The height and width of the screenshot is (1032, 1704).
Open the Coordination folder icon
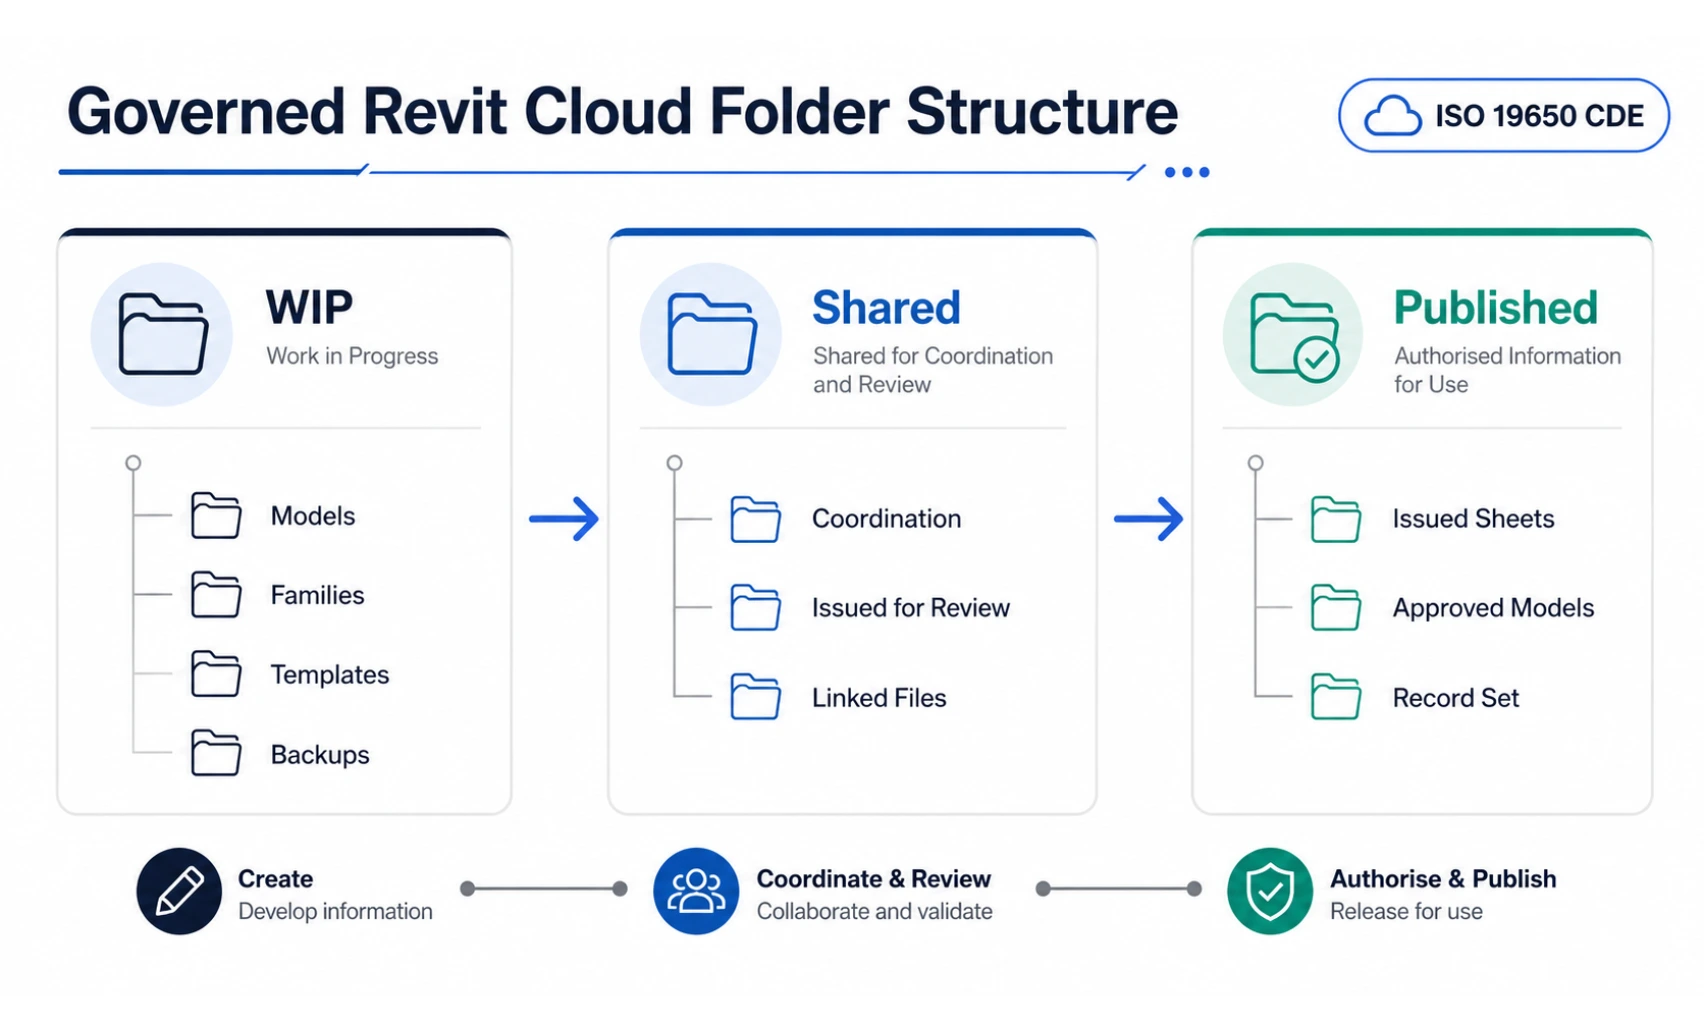coord(755,519)
